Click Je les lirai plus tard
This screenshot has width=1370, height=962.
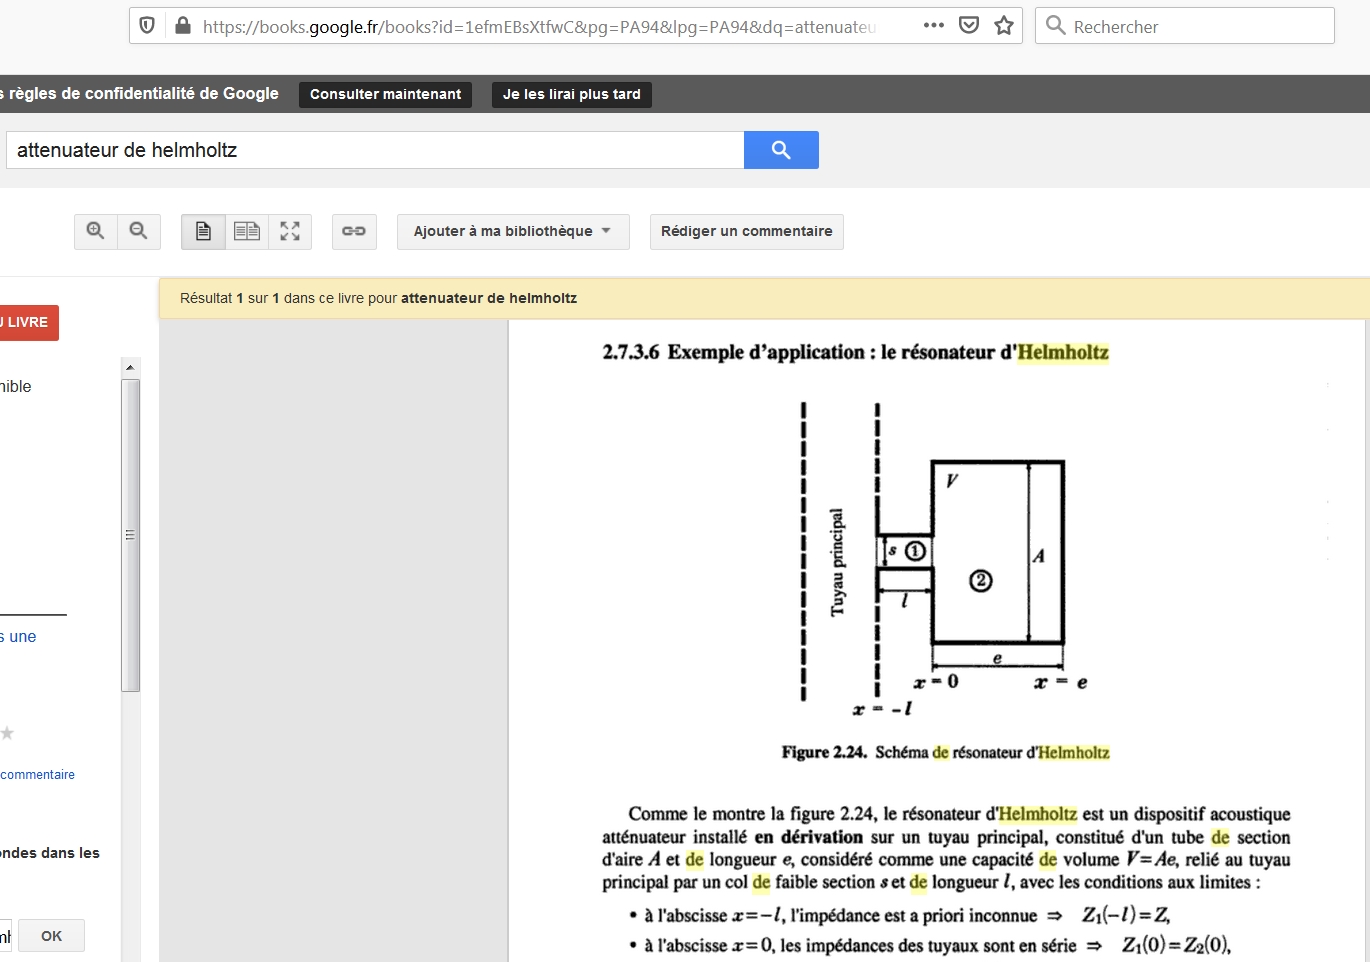pyautogui.click(x=572, y=94)
